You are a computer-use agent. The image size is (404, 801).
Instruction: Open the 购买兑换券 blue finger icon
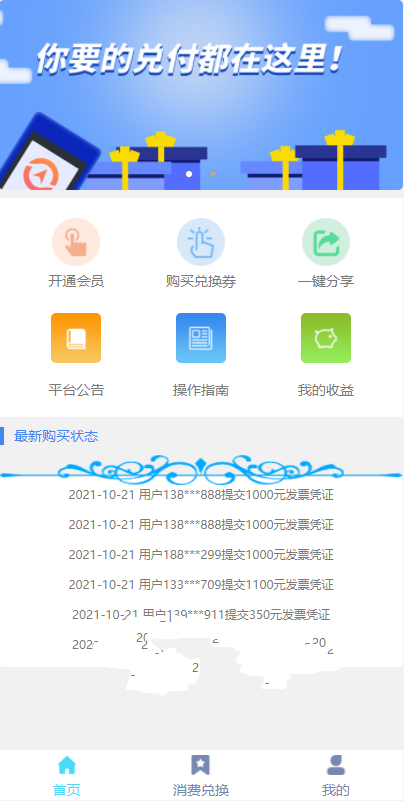pyautogui.click(x=201, y=242)
